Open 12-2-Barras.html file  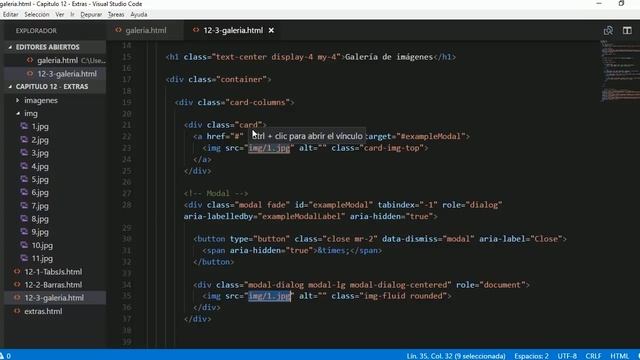(x=53, y=284)
